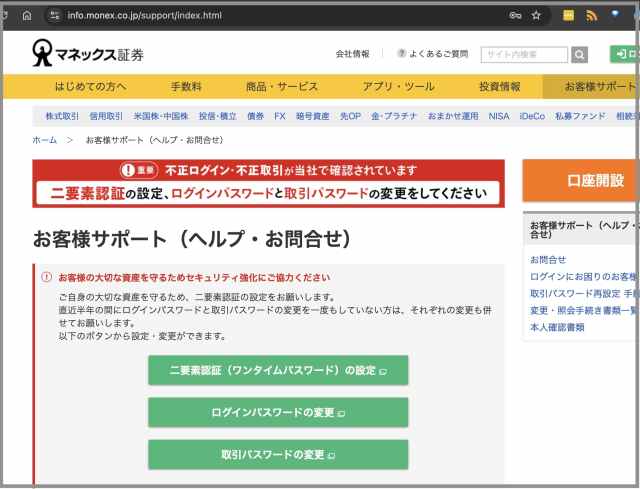This screenshot has height=489, width=640.
Task: Click the ログインパスワードの変更 button
Action: (x=278, y=412)
